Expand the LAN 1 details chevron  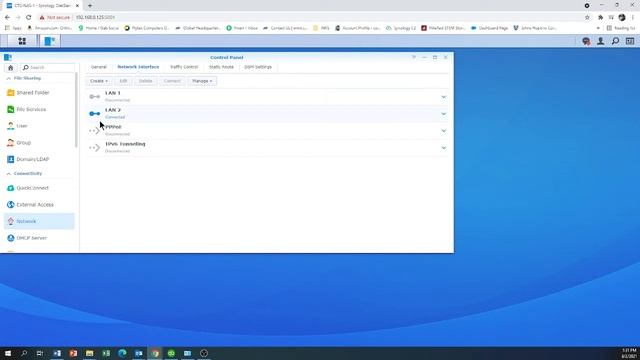click(444, 97)
